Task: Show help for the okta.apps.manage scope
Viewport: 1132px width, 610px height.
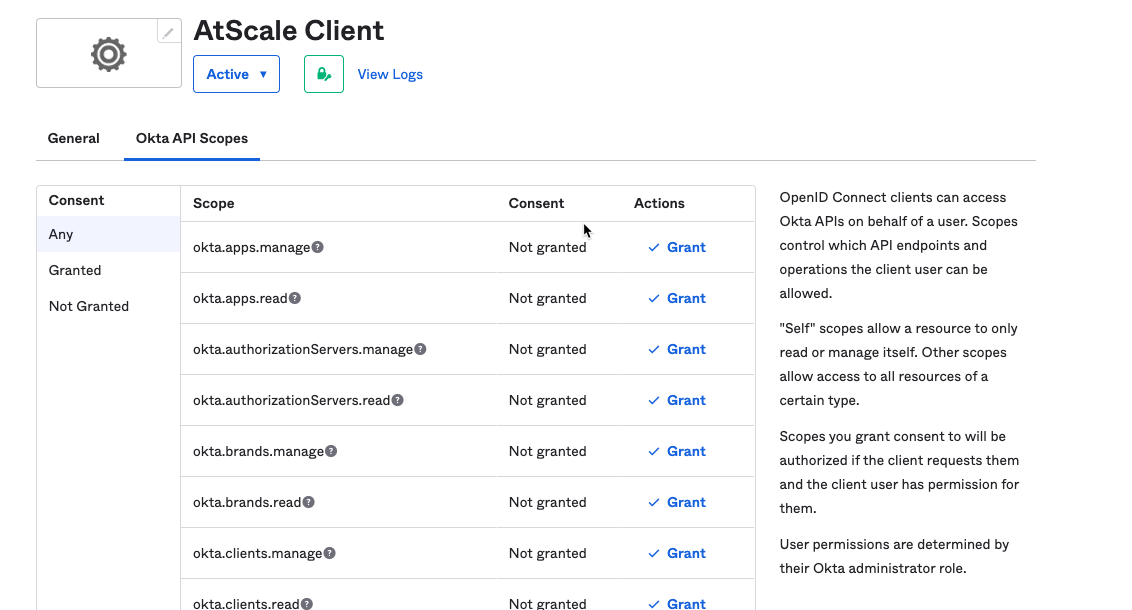Action: click(318, 247)
